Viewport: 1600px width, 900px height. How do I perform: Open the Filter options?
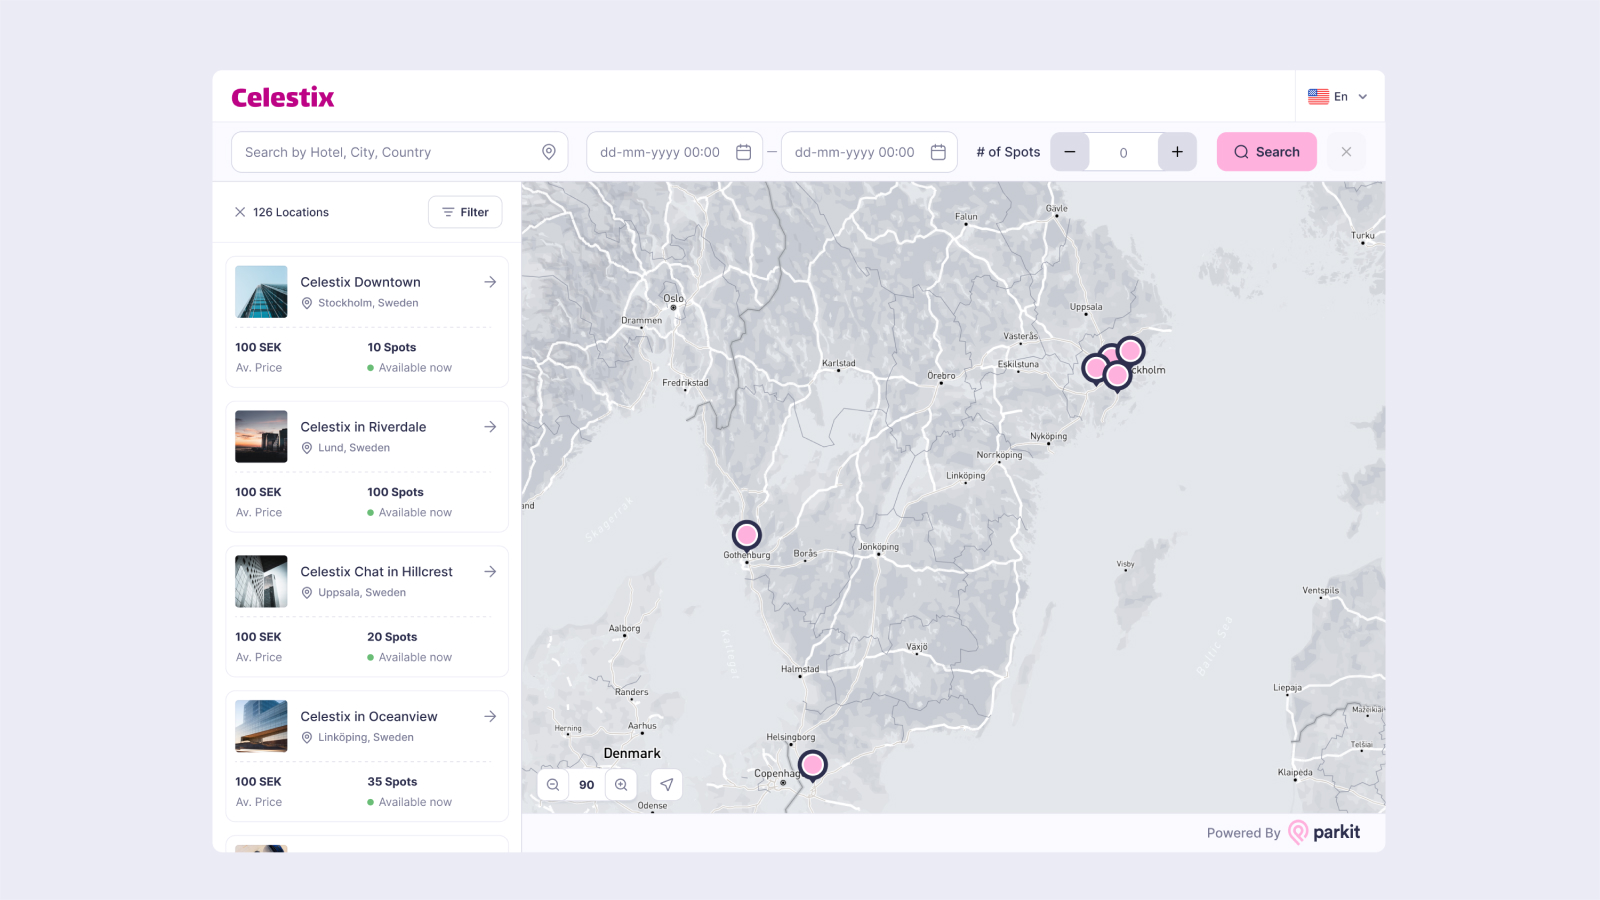coord(465,212)
